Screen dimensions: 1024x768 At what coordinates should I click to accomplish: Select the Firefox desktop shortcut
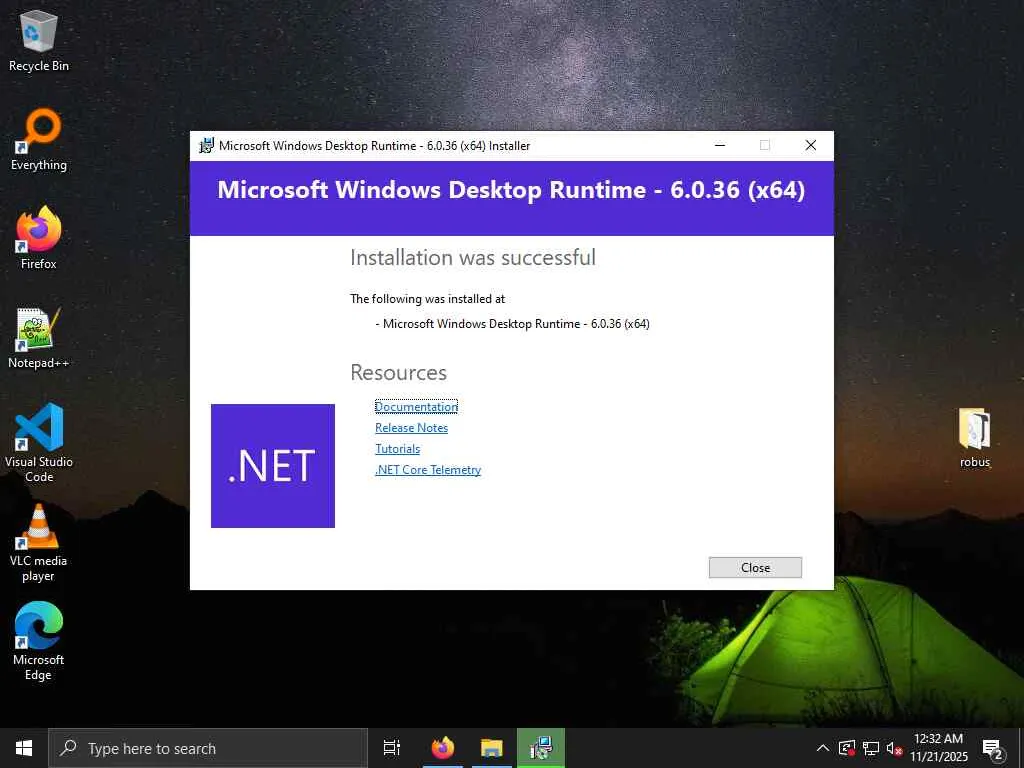(x=39, y=238)
